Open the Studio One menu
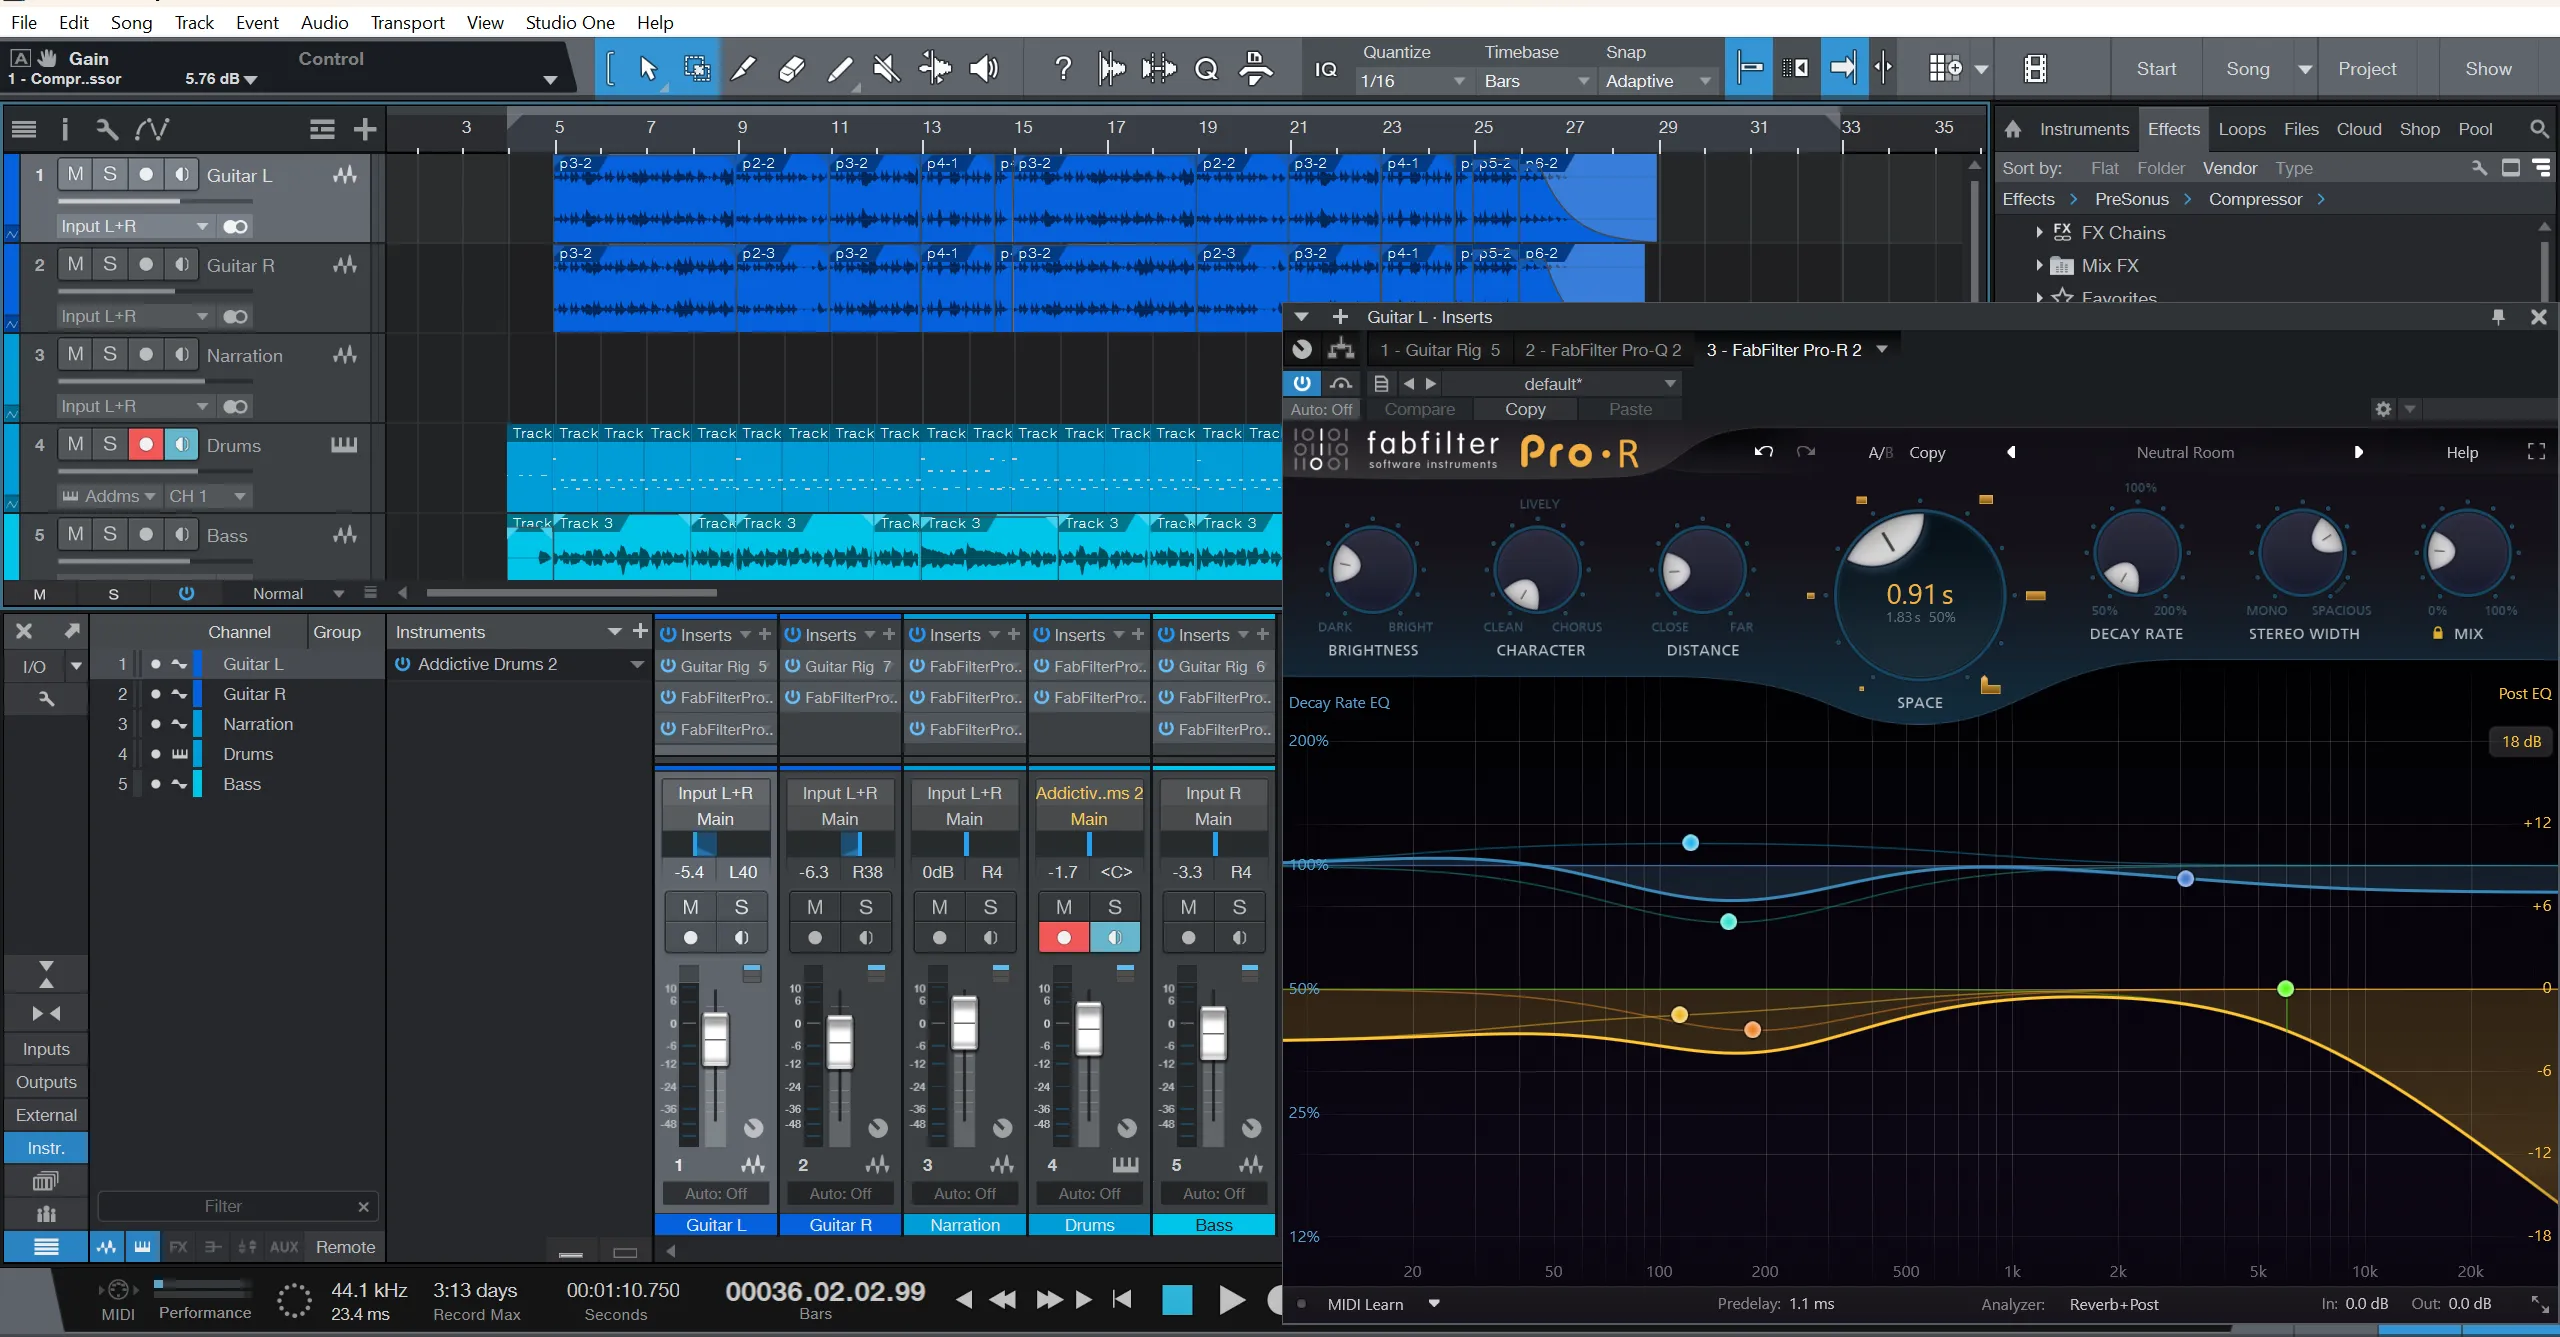The image size is (2560, 1337). tap(570, 22)
